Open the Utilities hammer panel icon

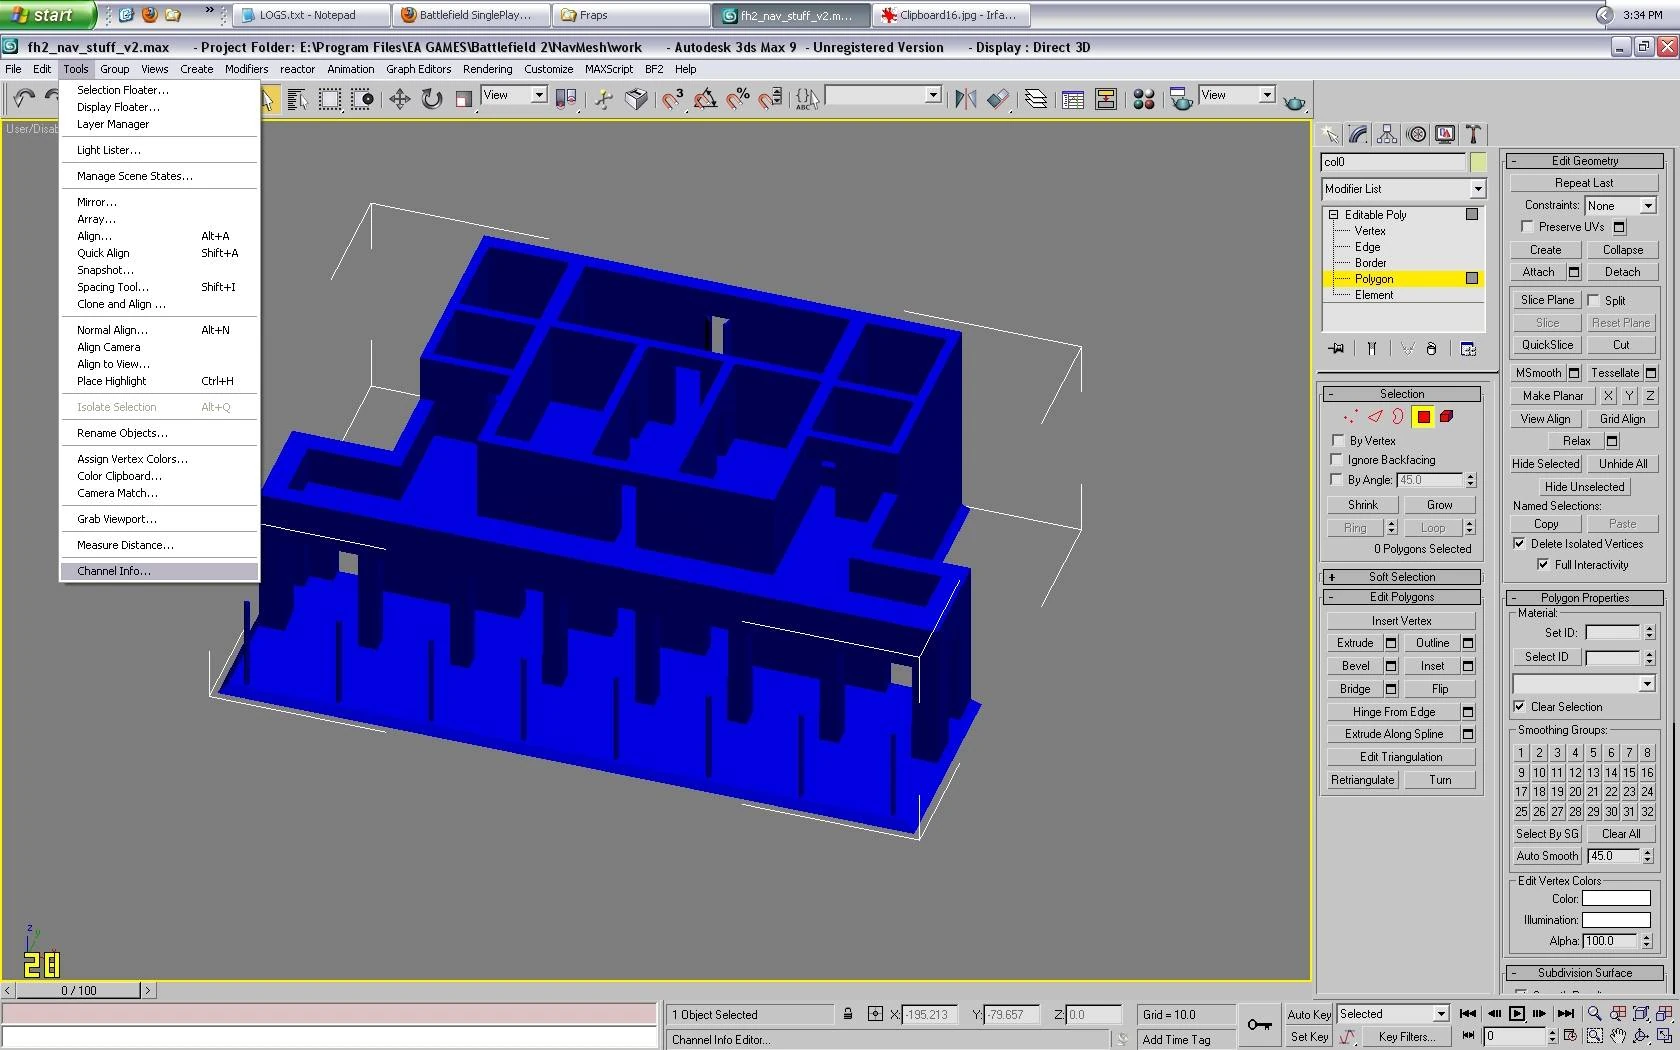point(1473,135)
